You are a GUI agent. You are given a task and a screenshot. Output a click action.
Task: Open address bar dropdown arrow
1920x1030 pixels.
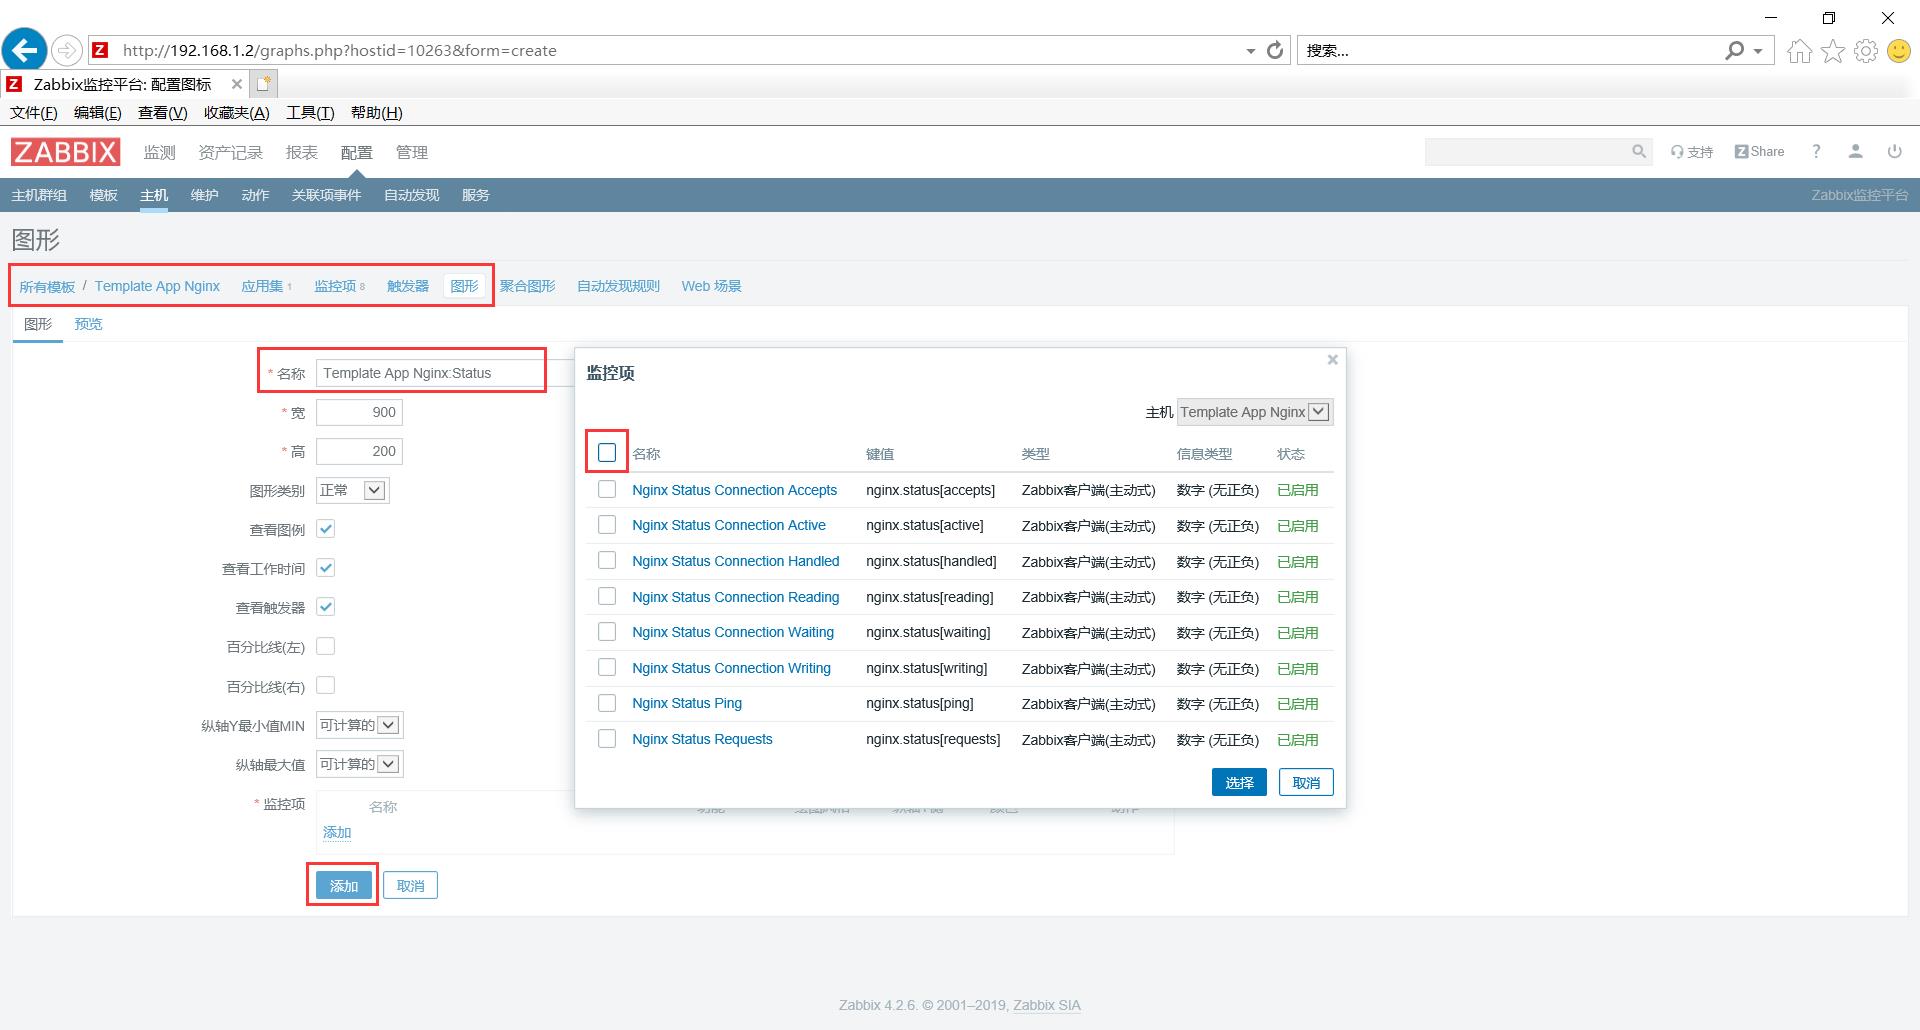tap(1250, 51)
